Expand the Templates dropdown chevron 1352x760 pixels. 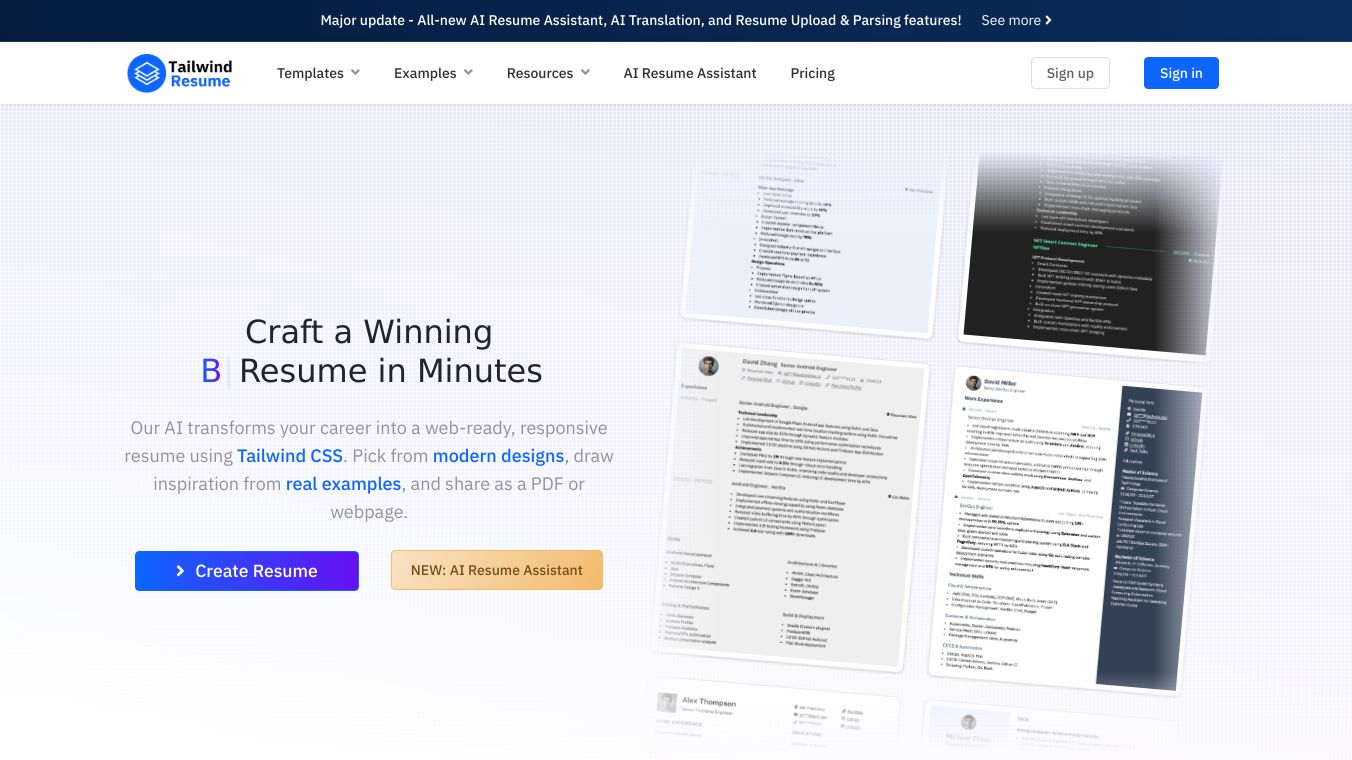tap(355, 72)
